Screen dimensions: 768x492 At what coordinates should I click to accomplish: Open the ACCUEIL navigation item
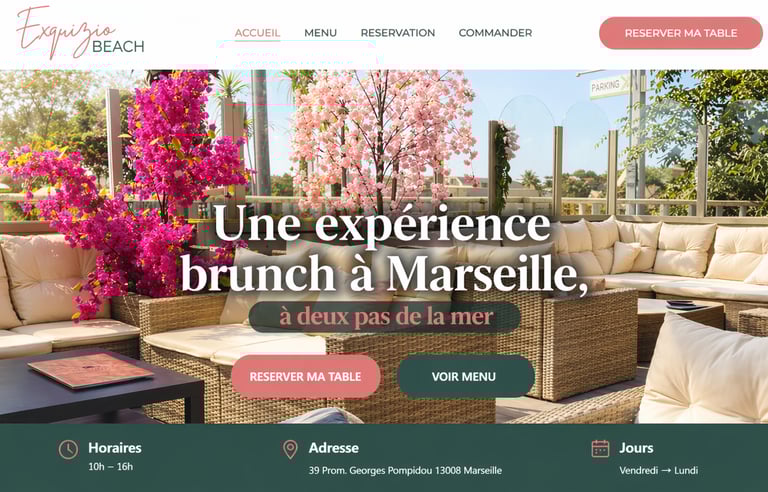point(257,33)
